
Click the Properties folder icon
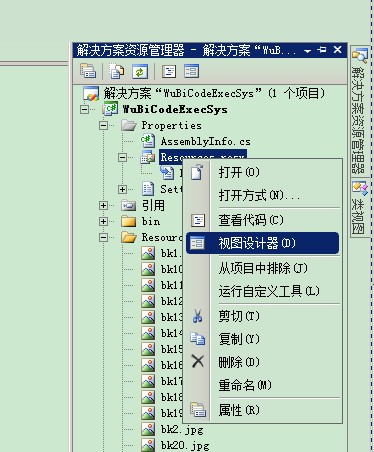click(x=129, y=125)
